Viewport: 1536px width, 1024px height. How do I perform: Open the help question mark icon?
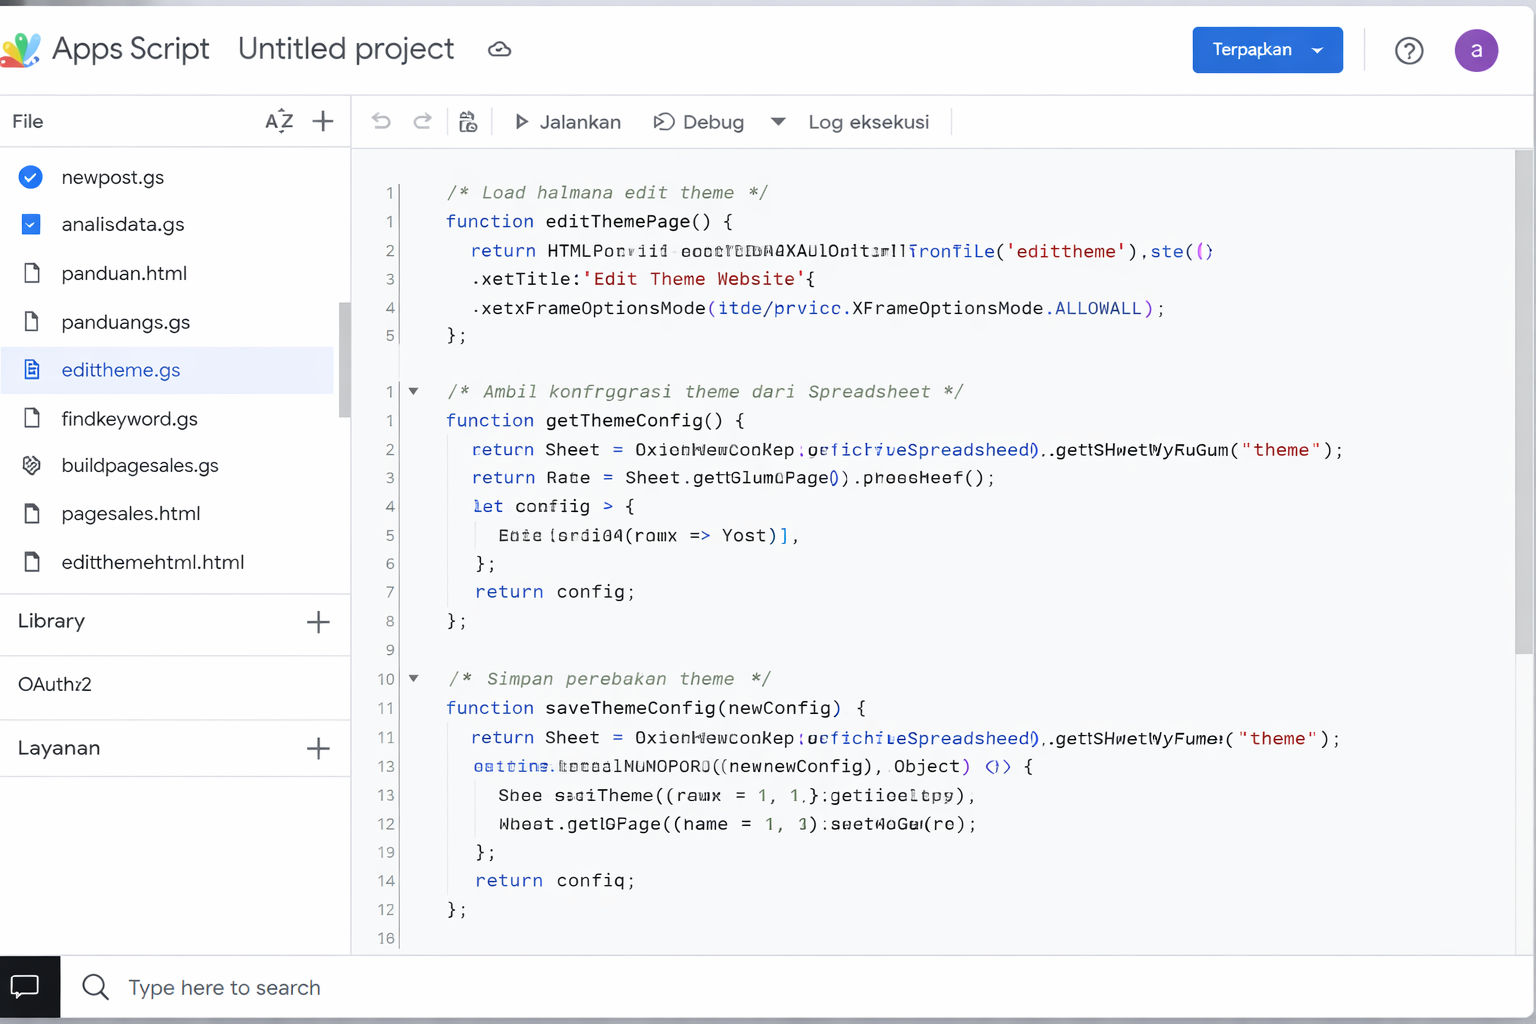(1409, 50)
